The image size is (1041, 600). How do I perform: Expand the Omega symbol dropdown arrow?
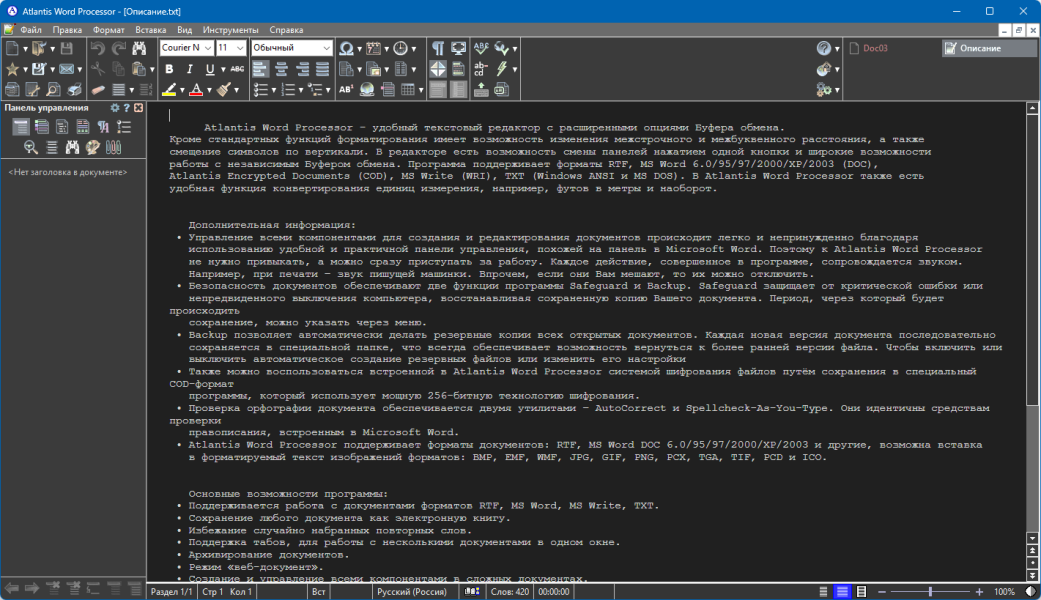coord(359,48)
